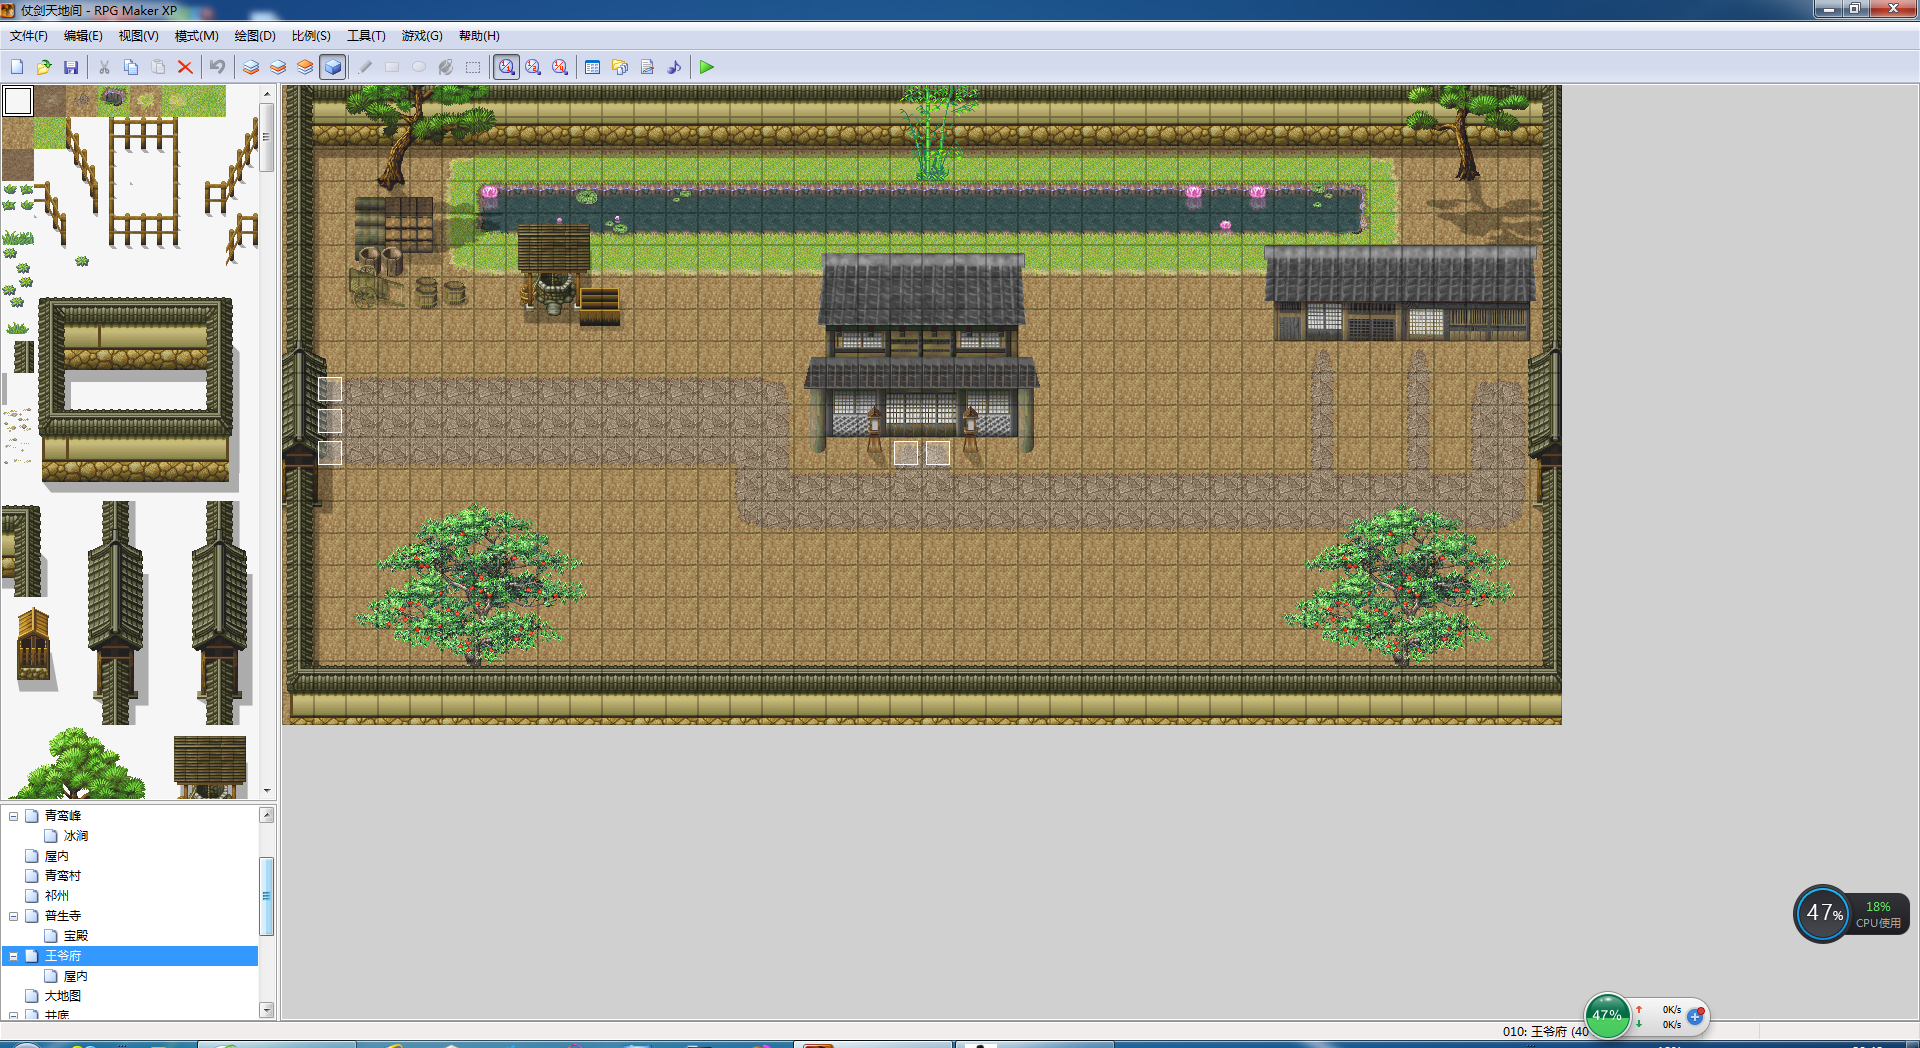The width and height of the screenshot is (1920, 1048).
Task: Open the 工具(T) menu
Action: tap(366, 36)
